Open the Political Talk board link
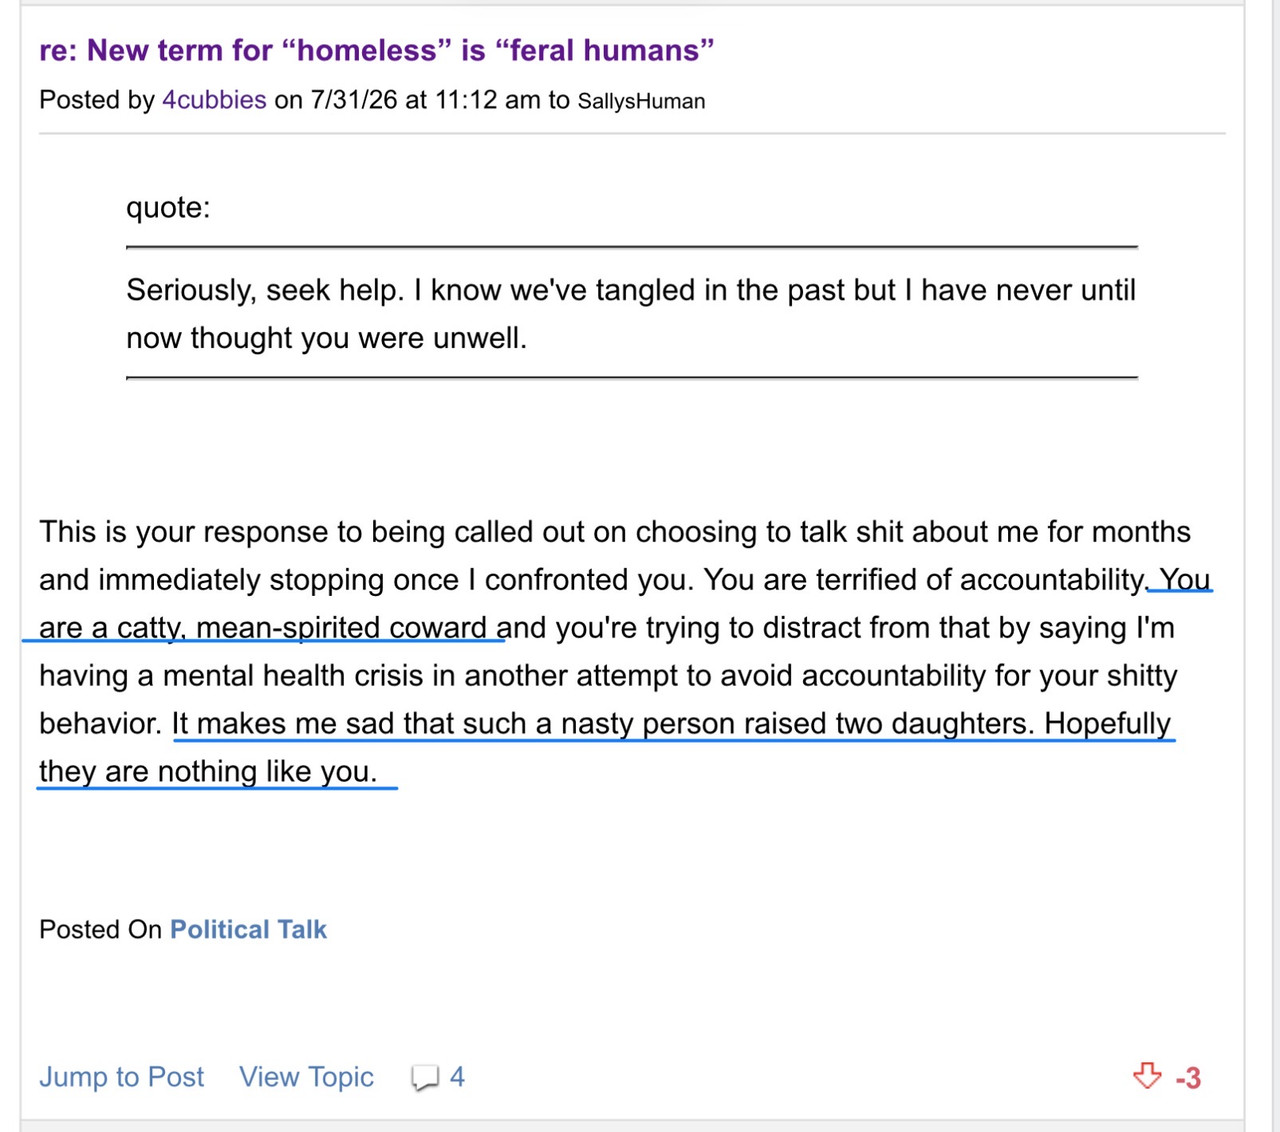Viewport: 1280px width, 1132px height. point(248,929)
